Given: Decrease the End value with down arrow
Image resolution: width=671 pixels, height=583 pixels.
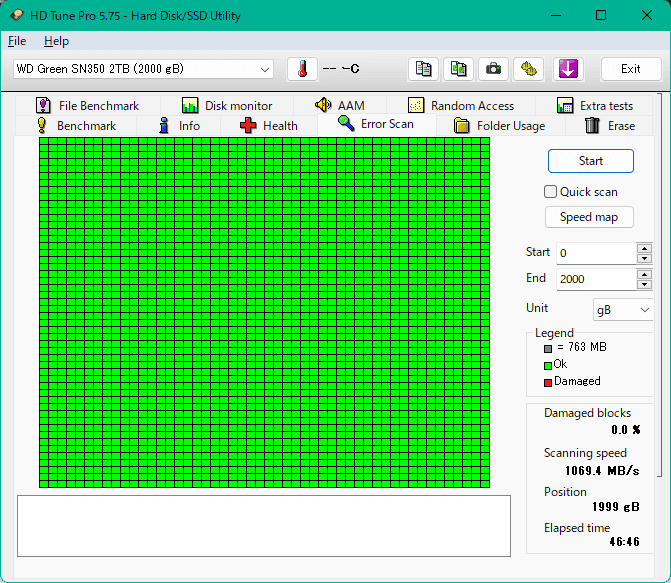Looking at the screenshot, I should click(644, 285).
